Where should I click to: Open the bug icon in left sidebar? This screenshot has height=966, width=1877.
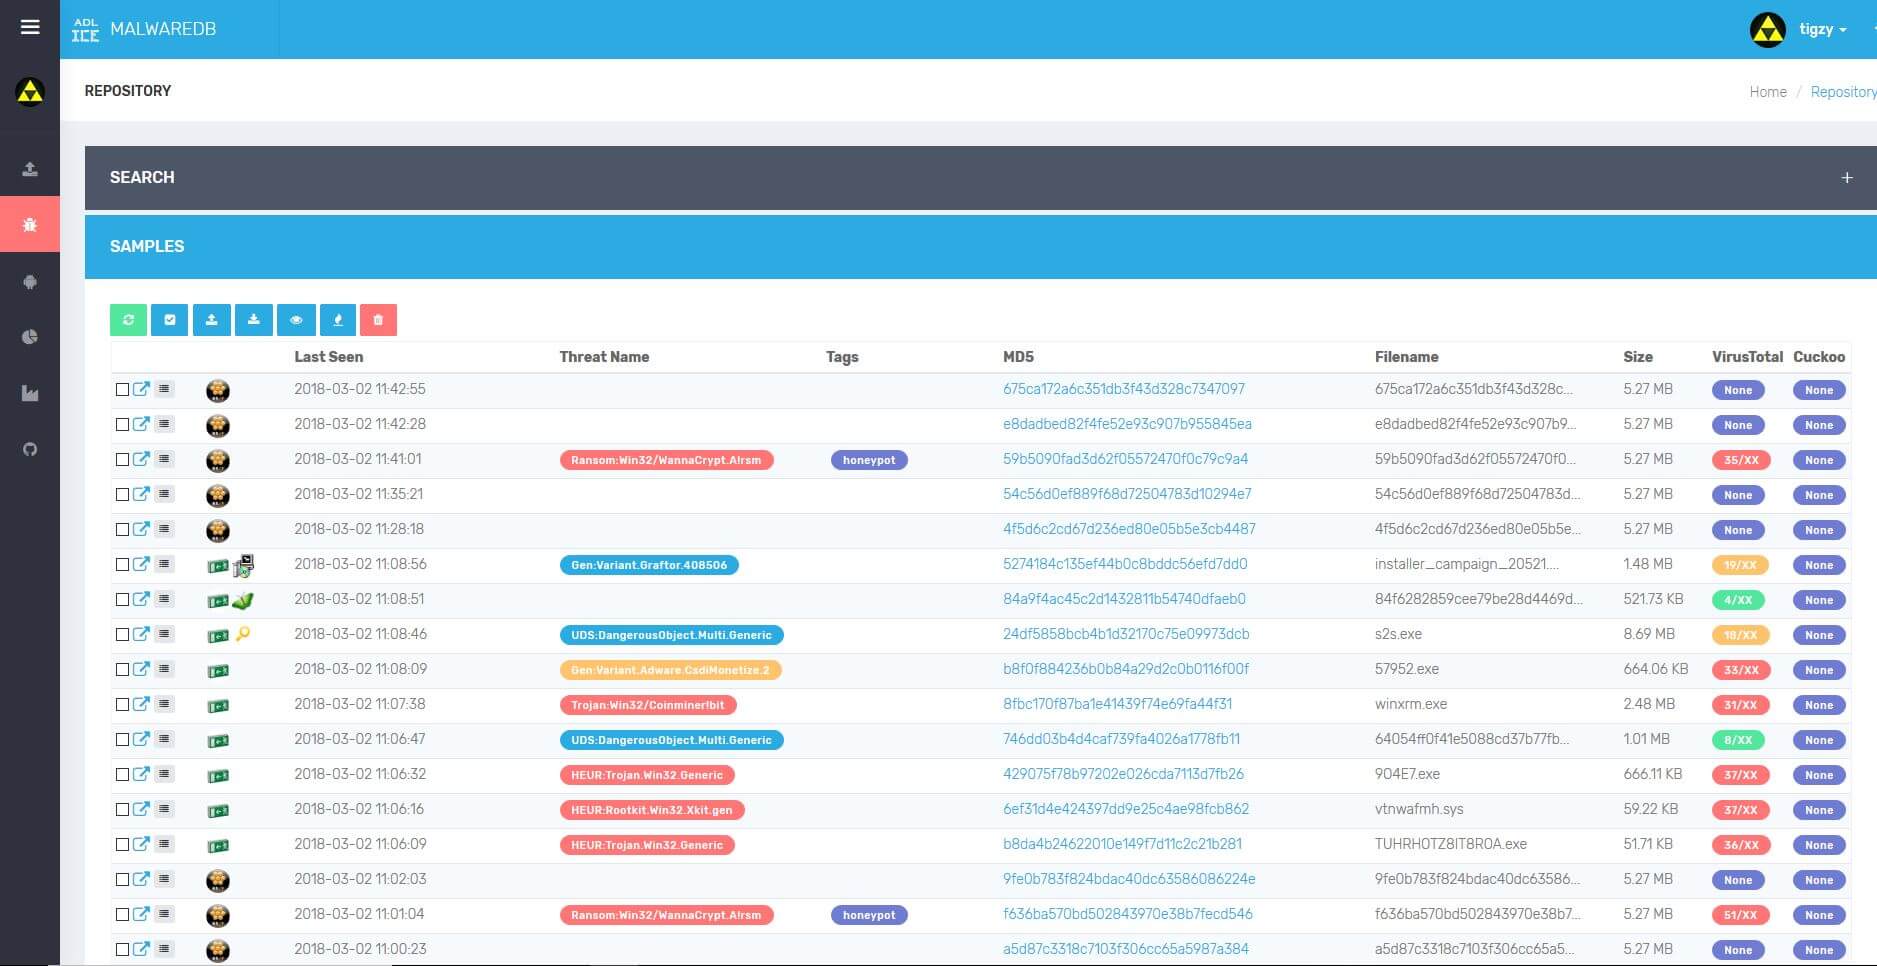[x=30, y=224]
